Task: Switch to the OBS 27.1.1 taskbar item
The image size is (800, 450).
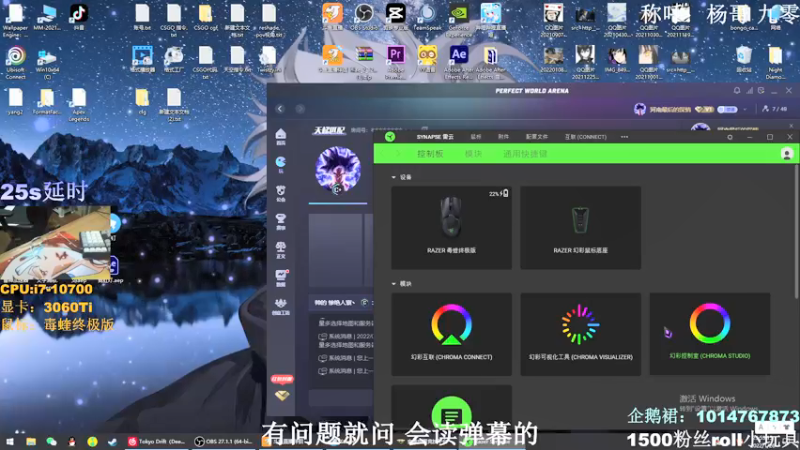Action: (x=224, y=441)
